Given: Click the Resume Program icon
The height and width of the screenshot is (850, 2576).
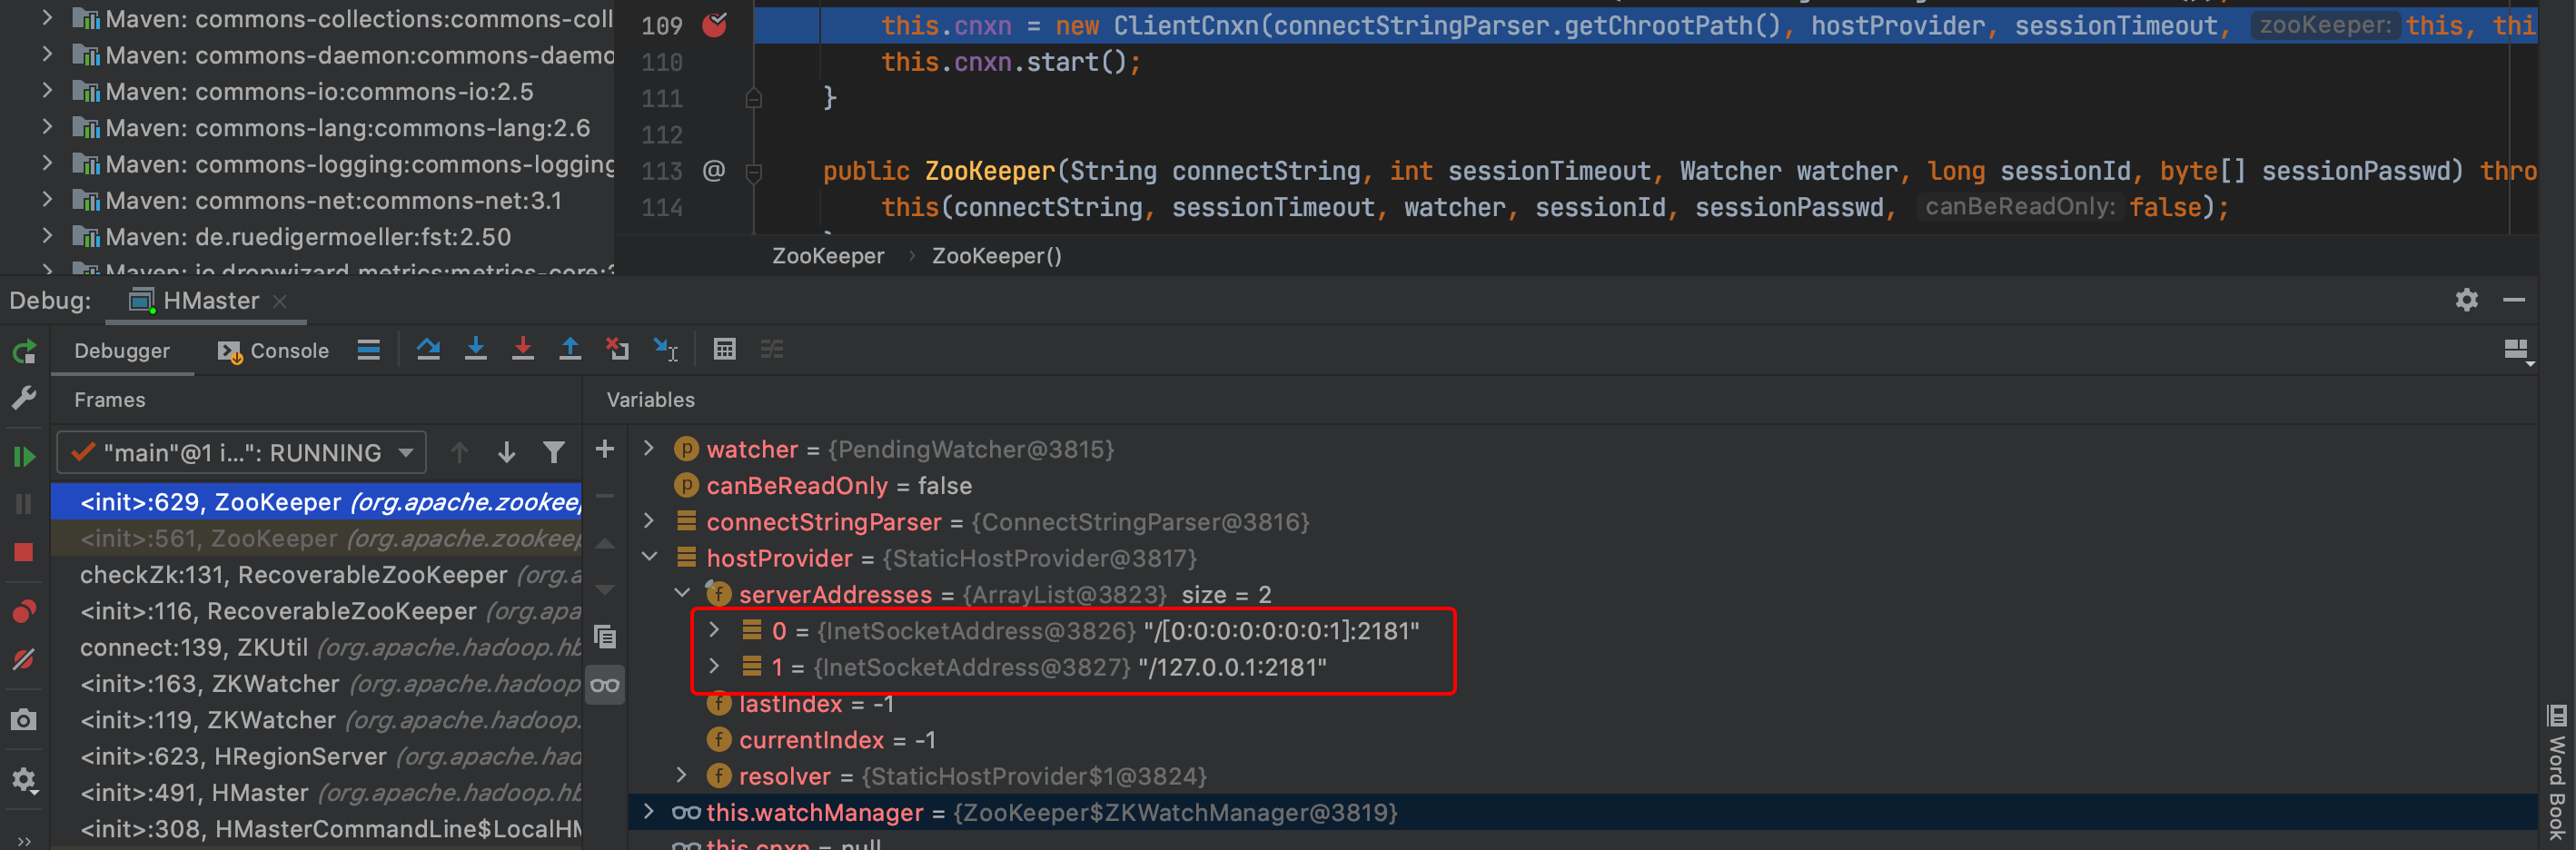Looking at the screenshot, I should (x=24, y=456).
